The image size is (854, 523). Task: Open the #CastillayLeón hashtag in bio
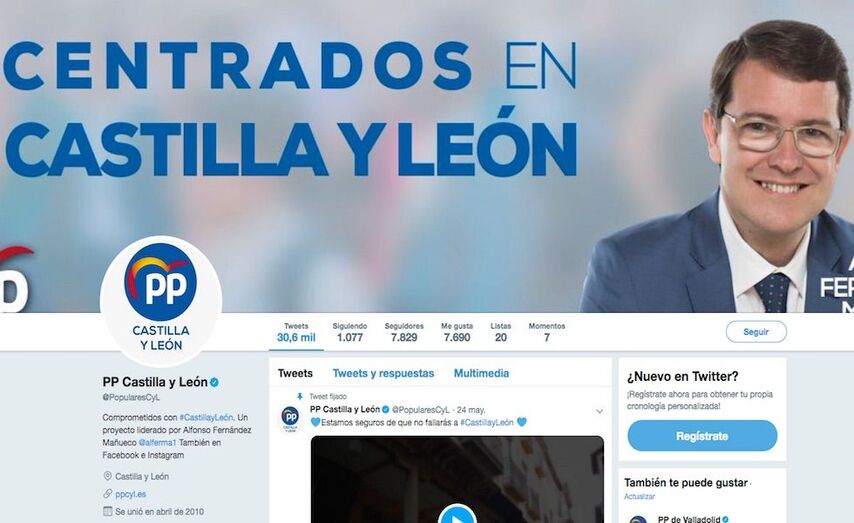coord(206,417)
